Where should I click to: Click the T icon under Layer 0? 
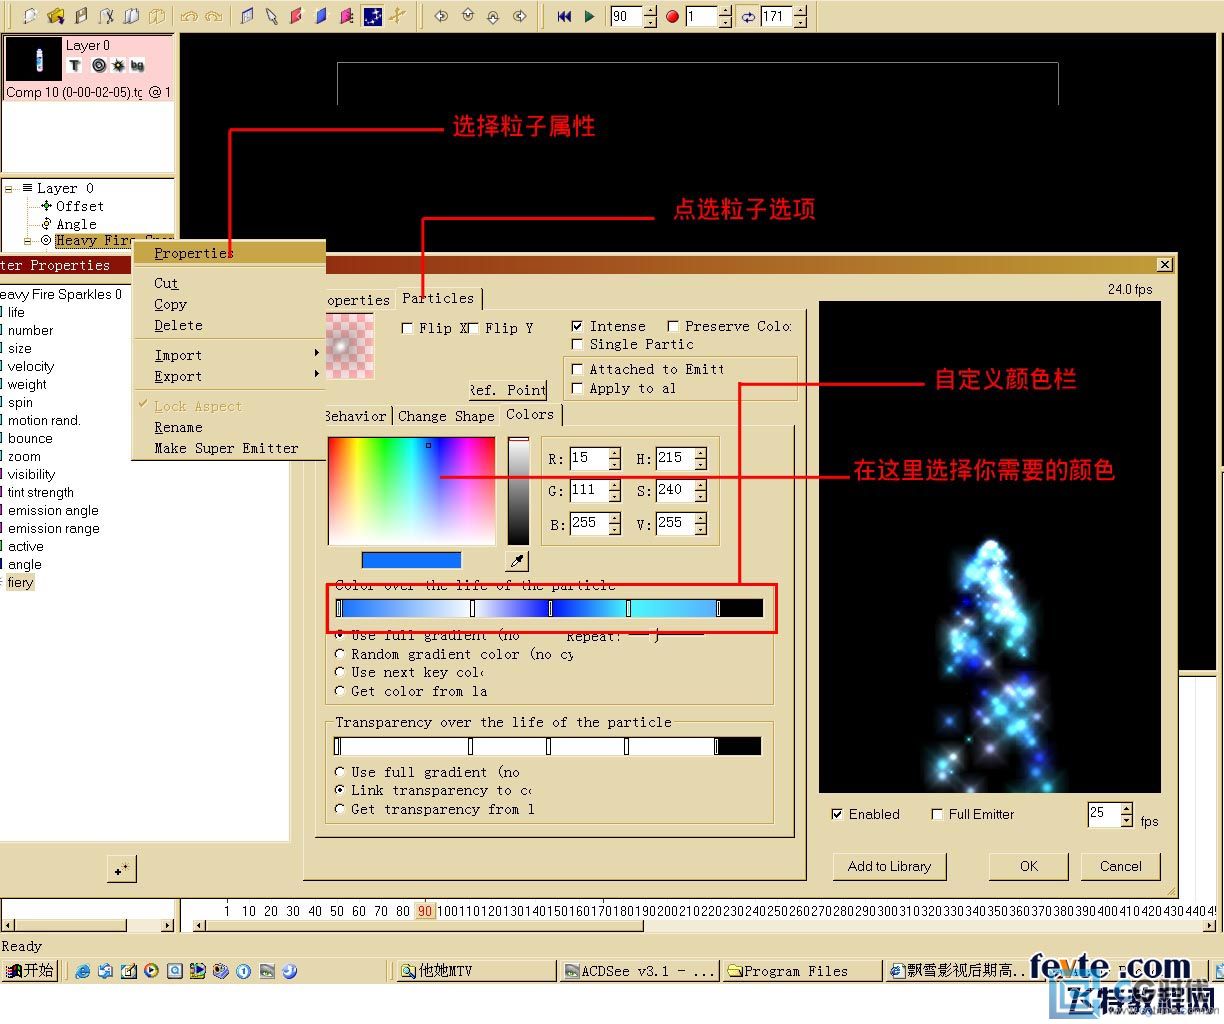pos(75,65)
